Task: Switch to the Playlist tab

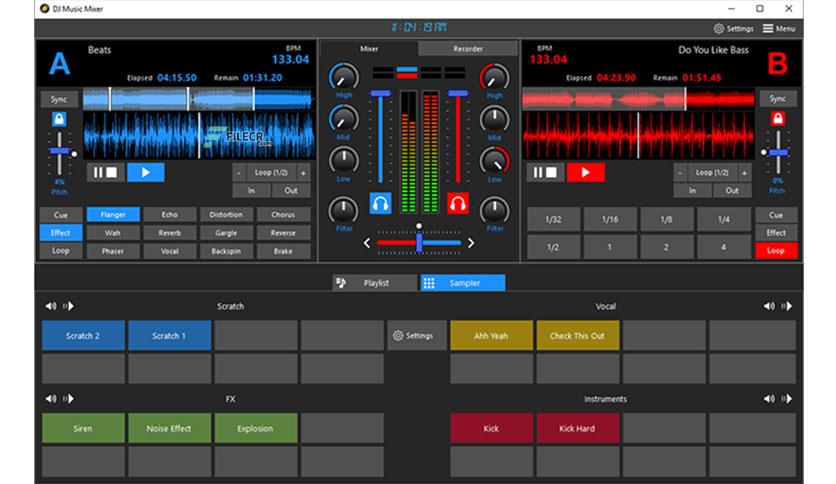Action: point(375,283)
